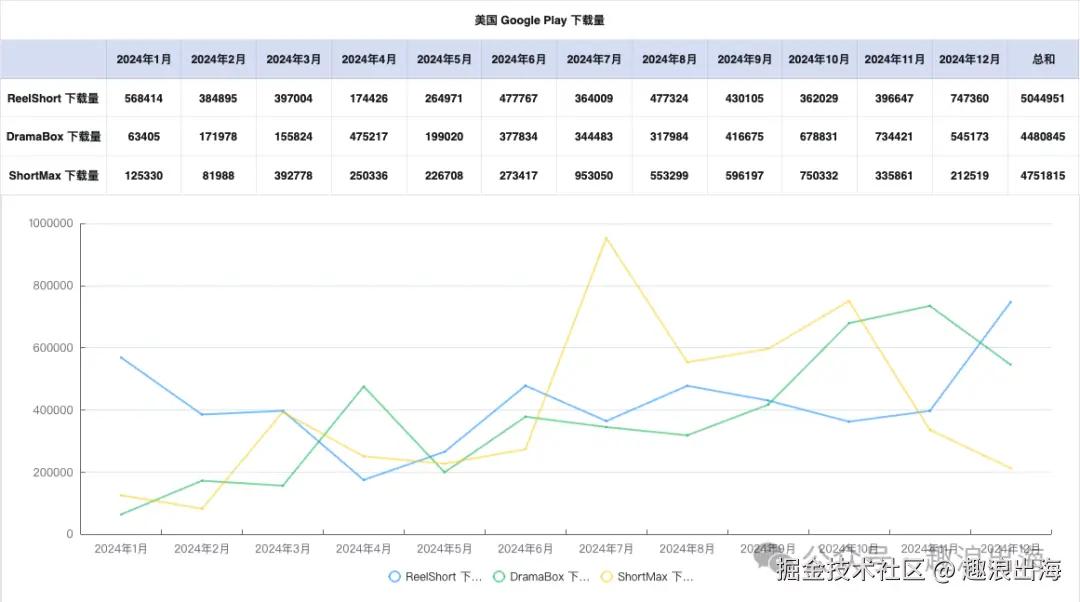Click cell value 264971
Viewport: 1080px width, 602px height.
tap(444, 98)
